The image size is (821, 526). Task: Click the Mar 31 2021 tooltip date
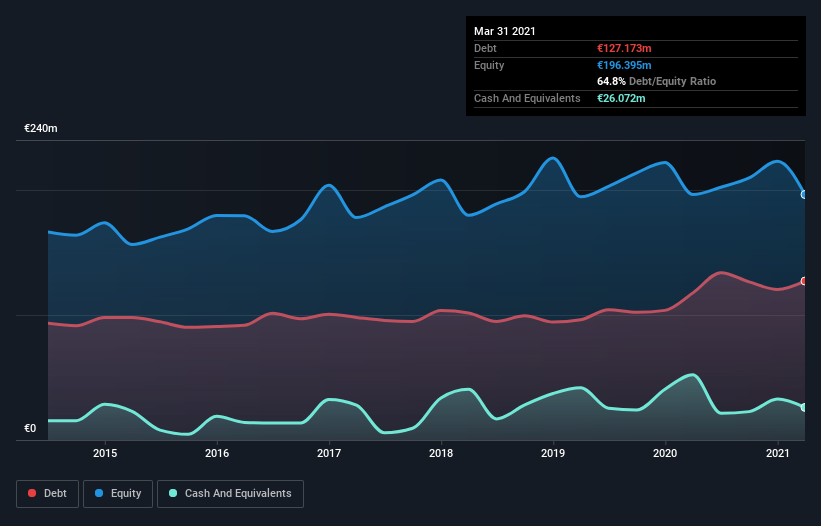point(505,31)
